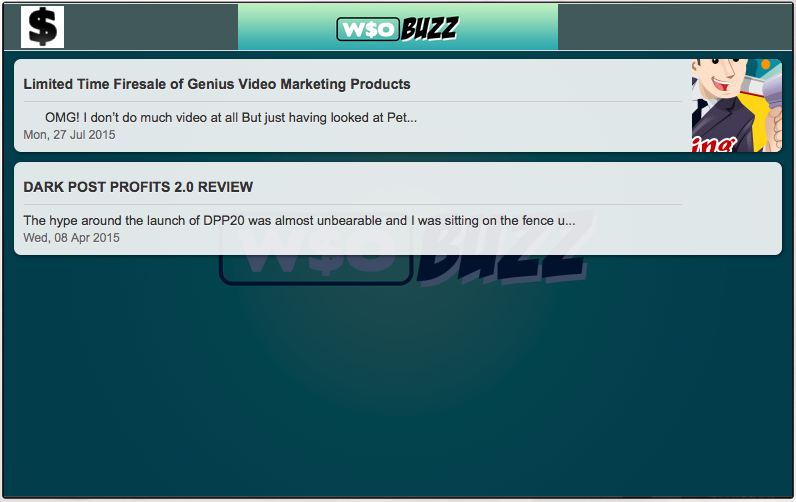796x502 pixels.
Task: Click divider line under Dark Post title
Action: click(352, 205)
